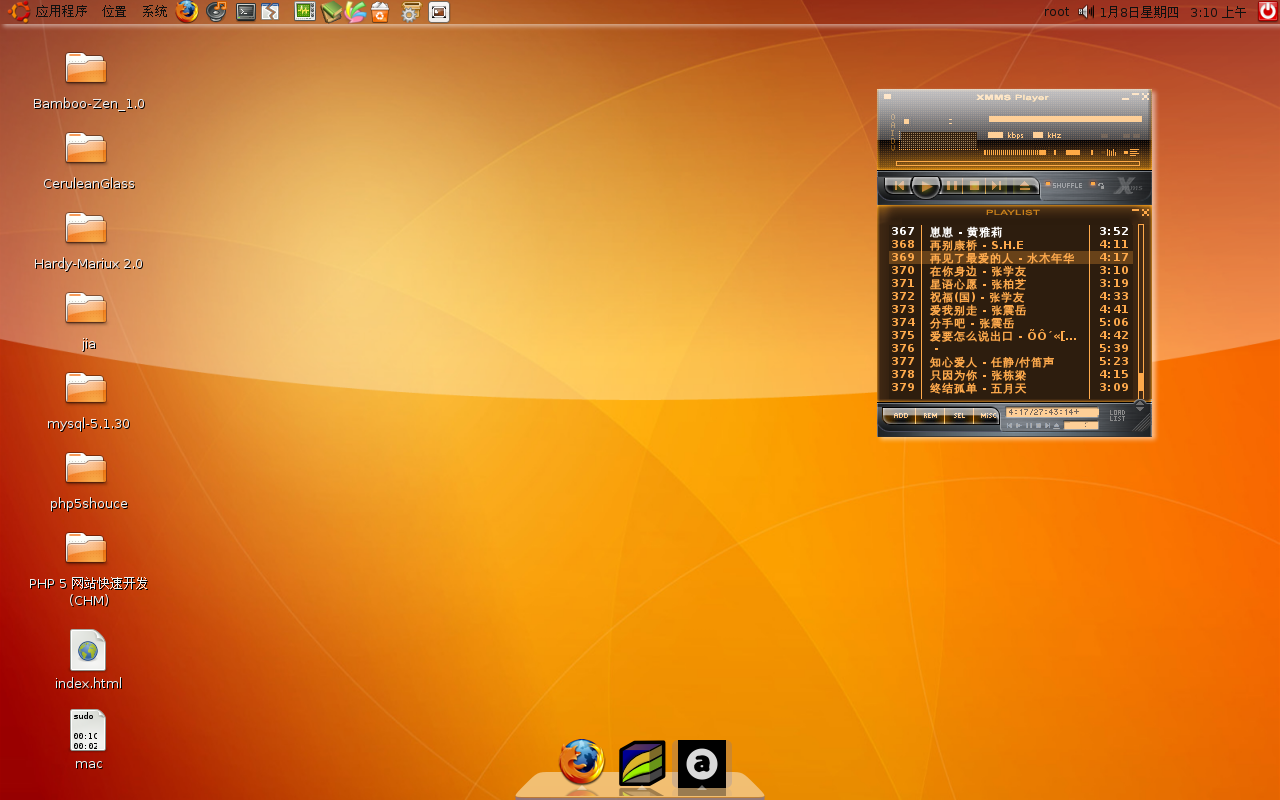The height and width of the screenshot is (800, 1280).
Task: Click the screenshot tool icon in the top panel
Action: pyautogui.click(x=438, y=12)
